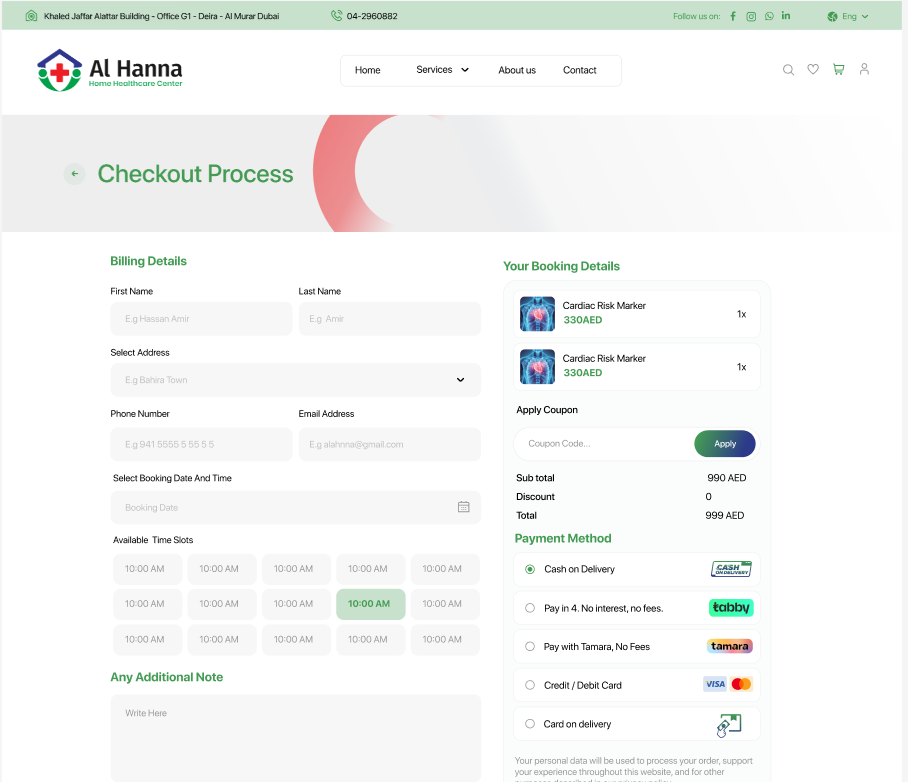The height and width of the screenshot is (782, 908).
Task: Open the LinkedIn icon in top bar
Action: coord(786,16)
